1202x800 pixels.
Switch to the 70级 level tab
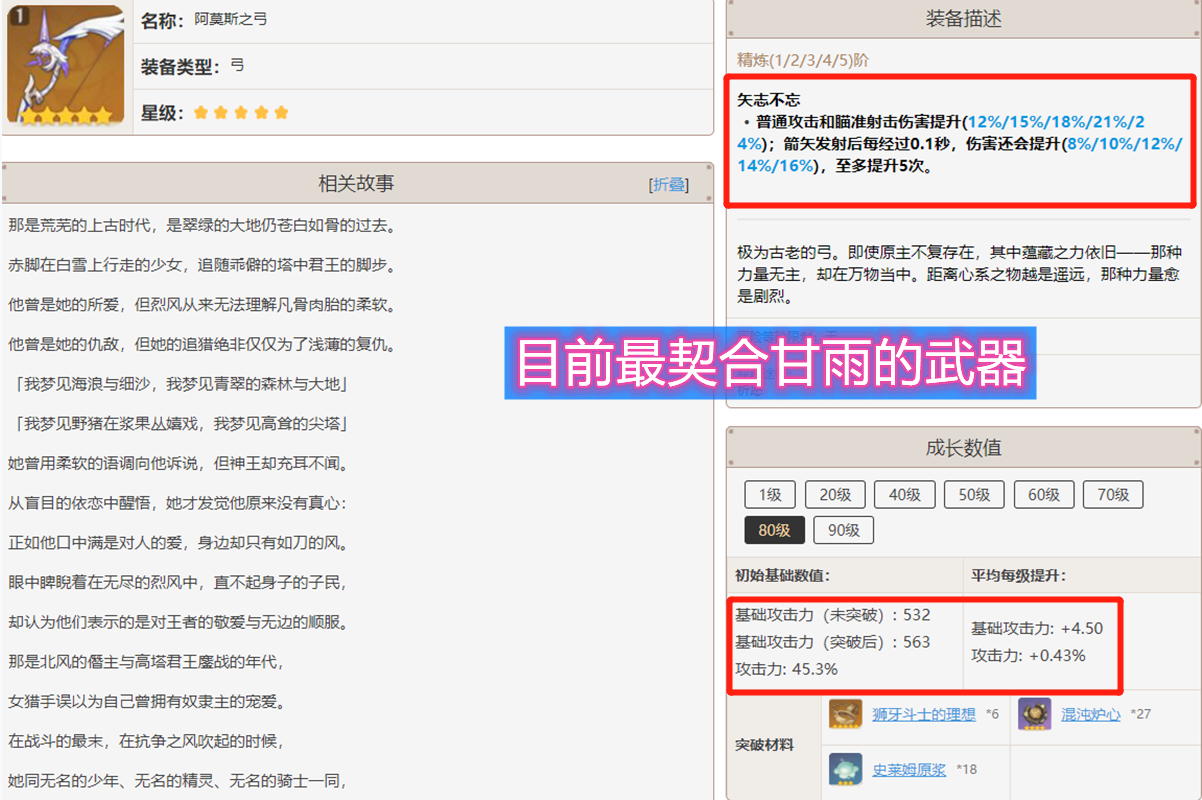(x=1113, y=494)
